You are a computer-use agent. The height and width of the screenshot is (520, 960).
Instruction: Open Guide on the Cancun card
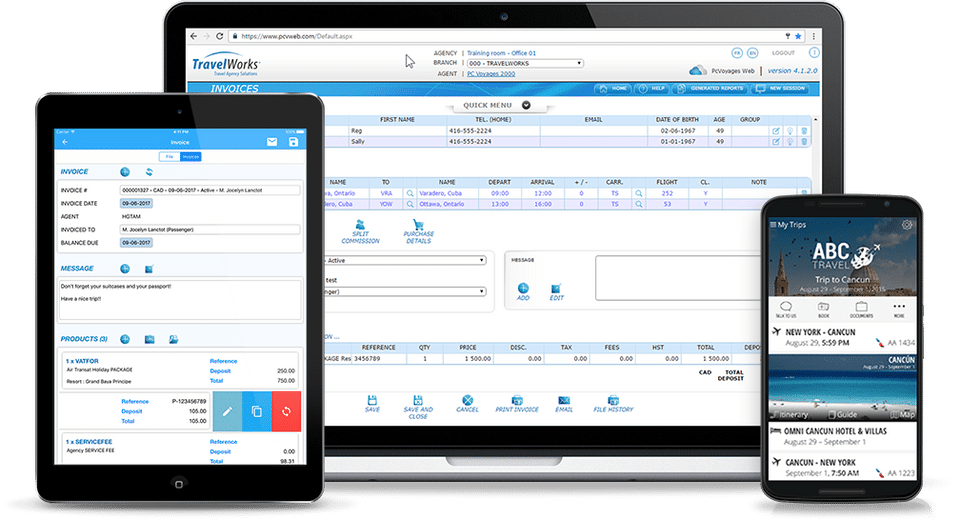tap(843, 415)
